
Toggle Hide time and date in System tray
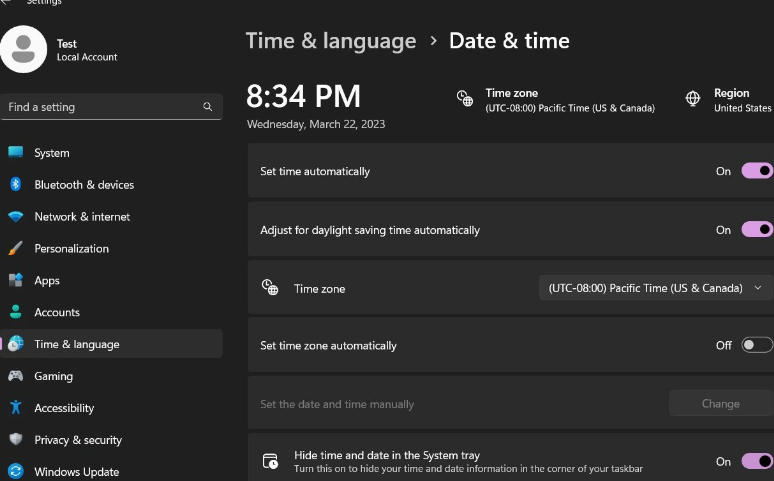pos(756,461)
